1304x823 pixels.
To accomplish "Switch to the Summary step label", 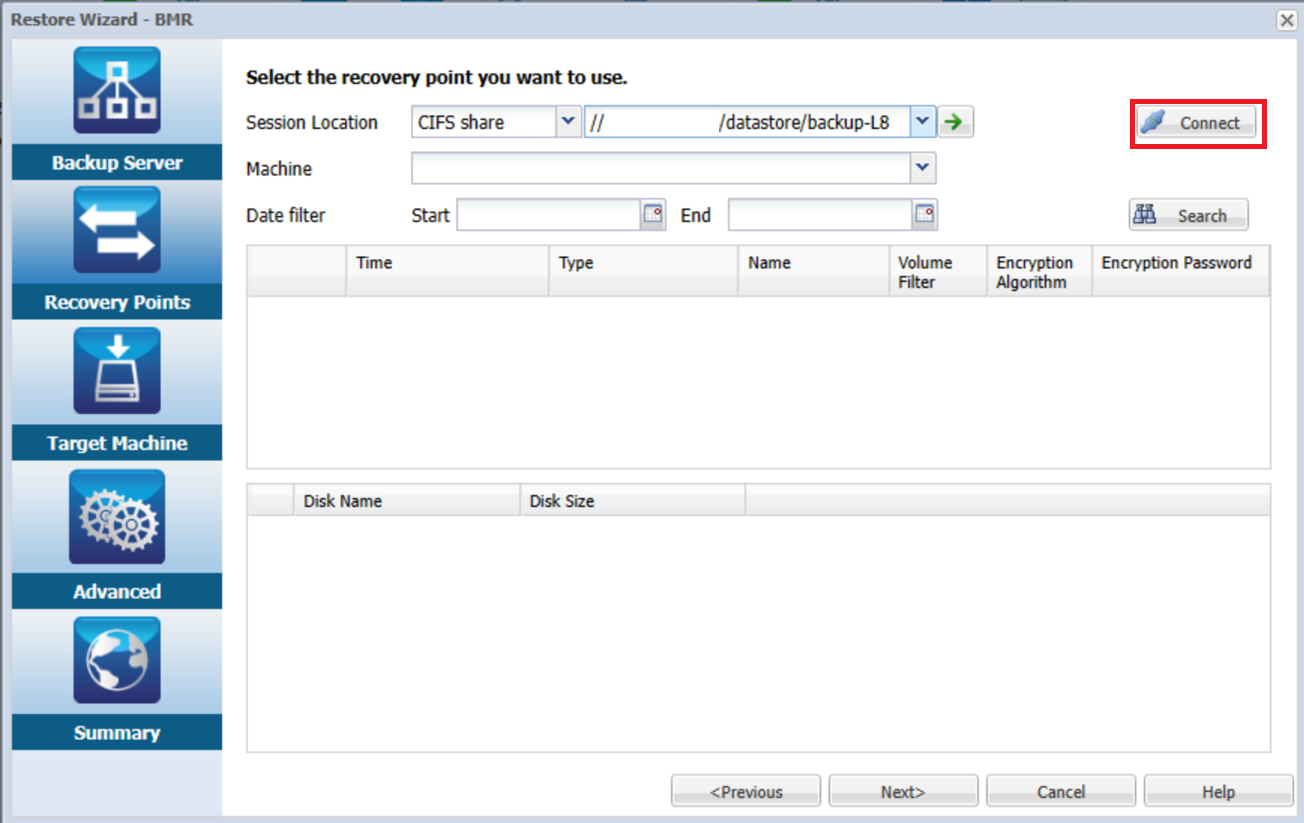I will coord(117,733).
